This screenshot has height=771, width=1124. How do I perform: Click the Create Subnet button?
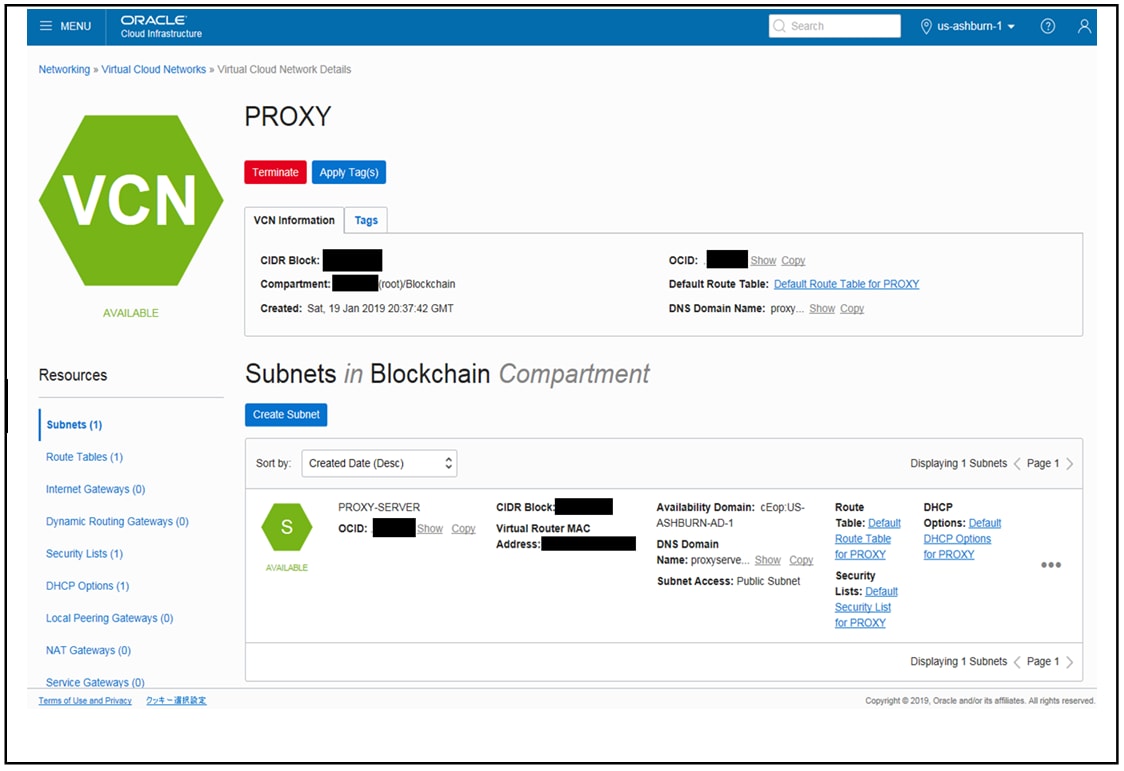[286, 414]
